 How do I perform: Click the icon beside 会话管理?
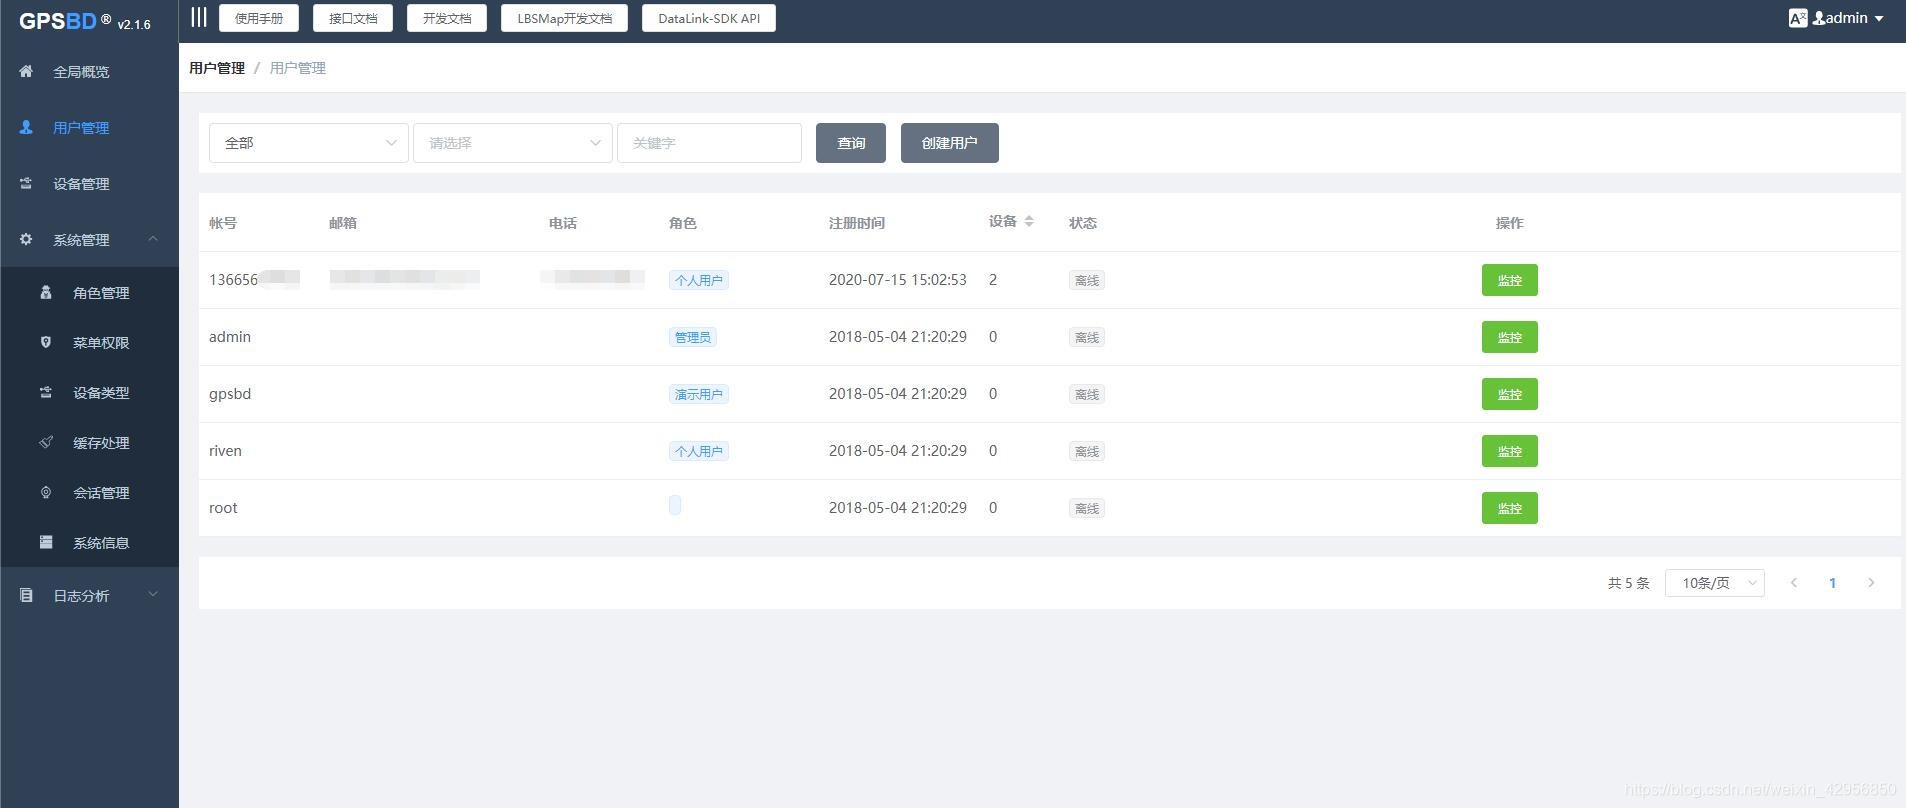[x=46, y=492]
